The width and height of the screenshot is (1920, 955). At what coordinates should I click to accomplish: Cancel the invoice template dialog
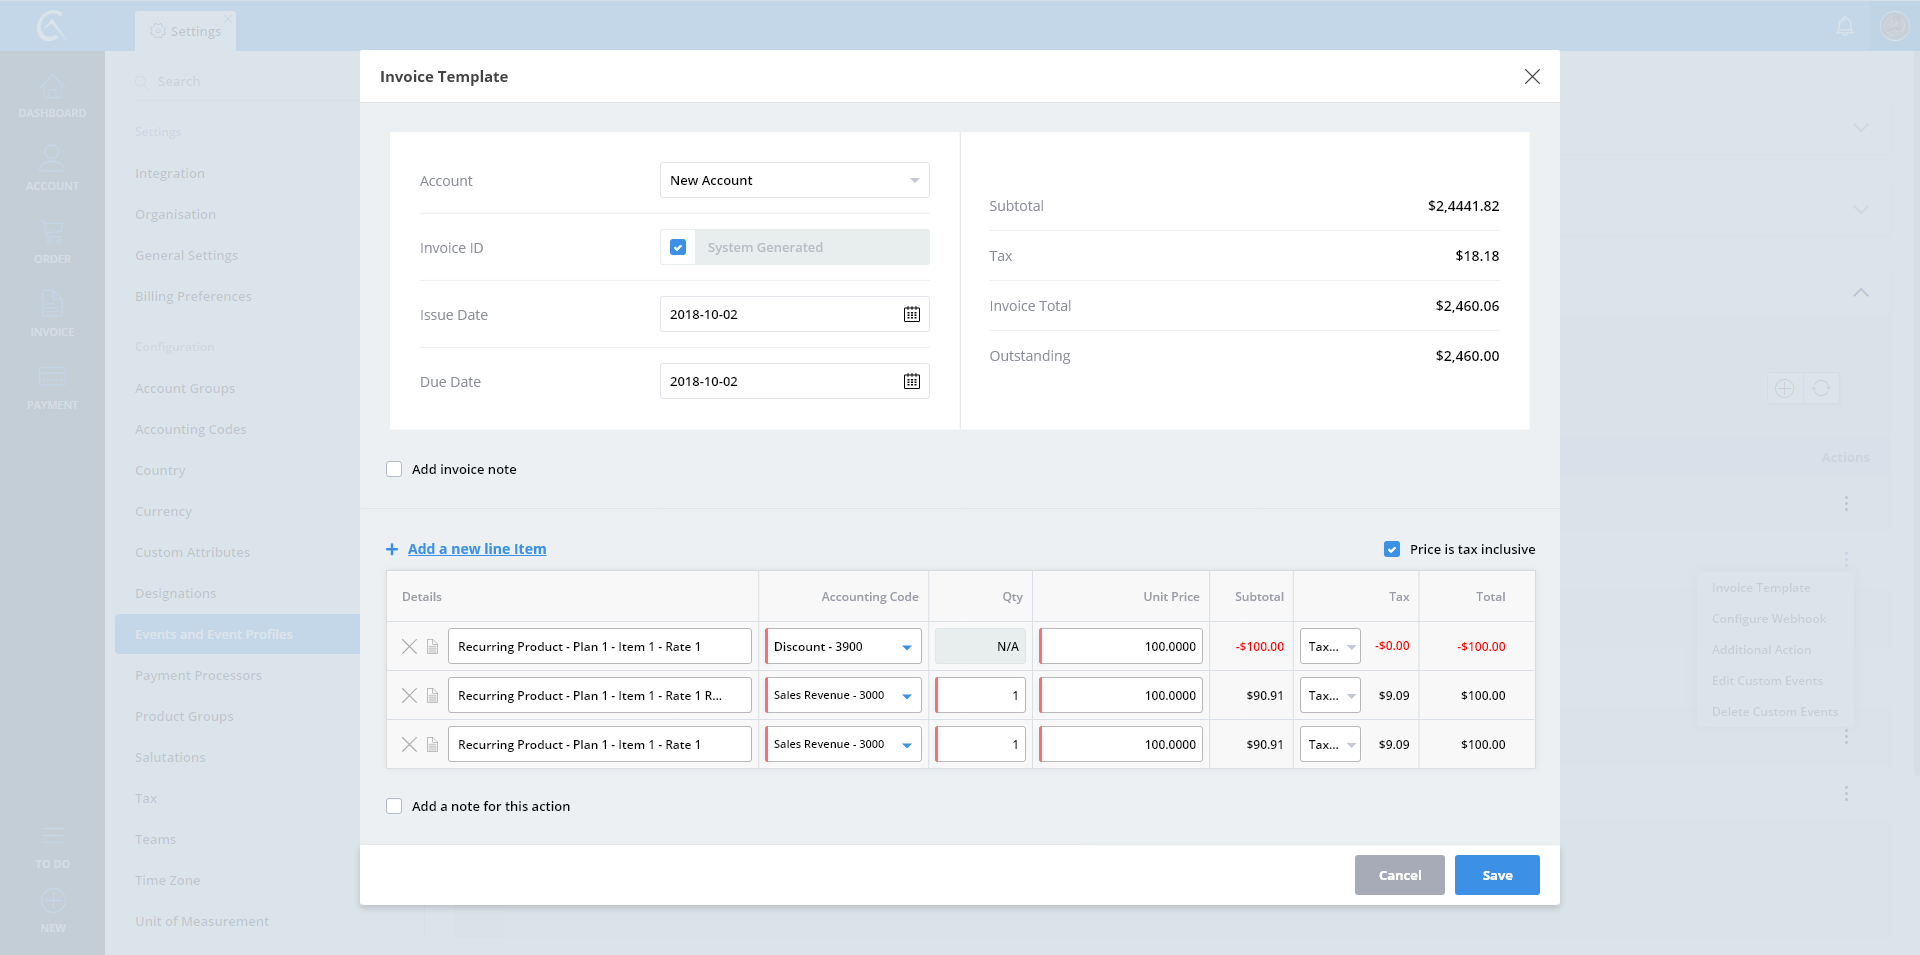tap(1399, 875)
